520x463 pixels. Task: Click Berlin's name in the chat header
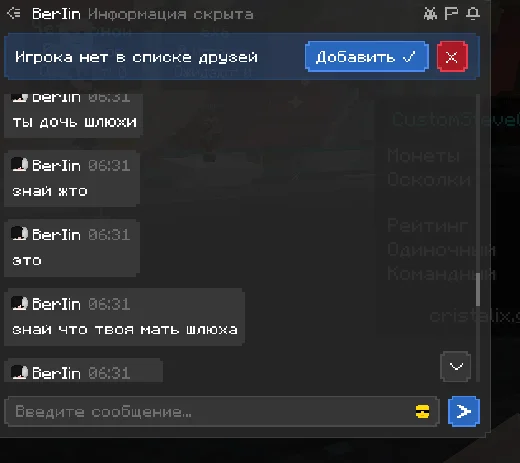(56, 14)
